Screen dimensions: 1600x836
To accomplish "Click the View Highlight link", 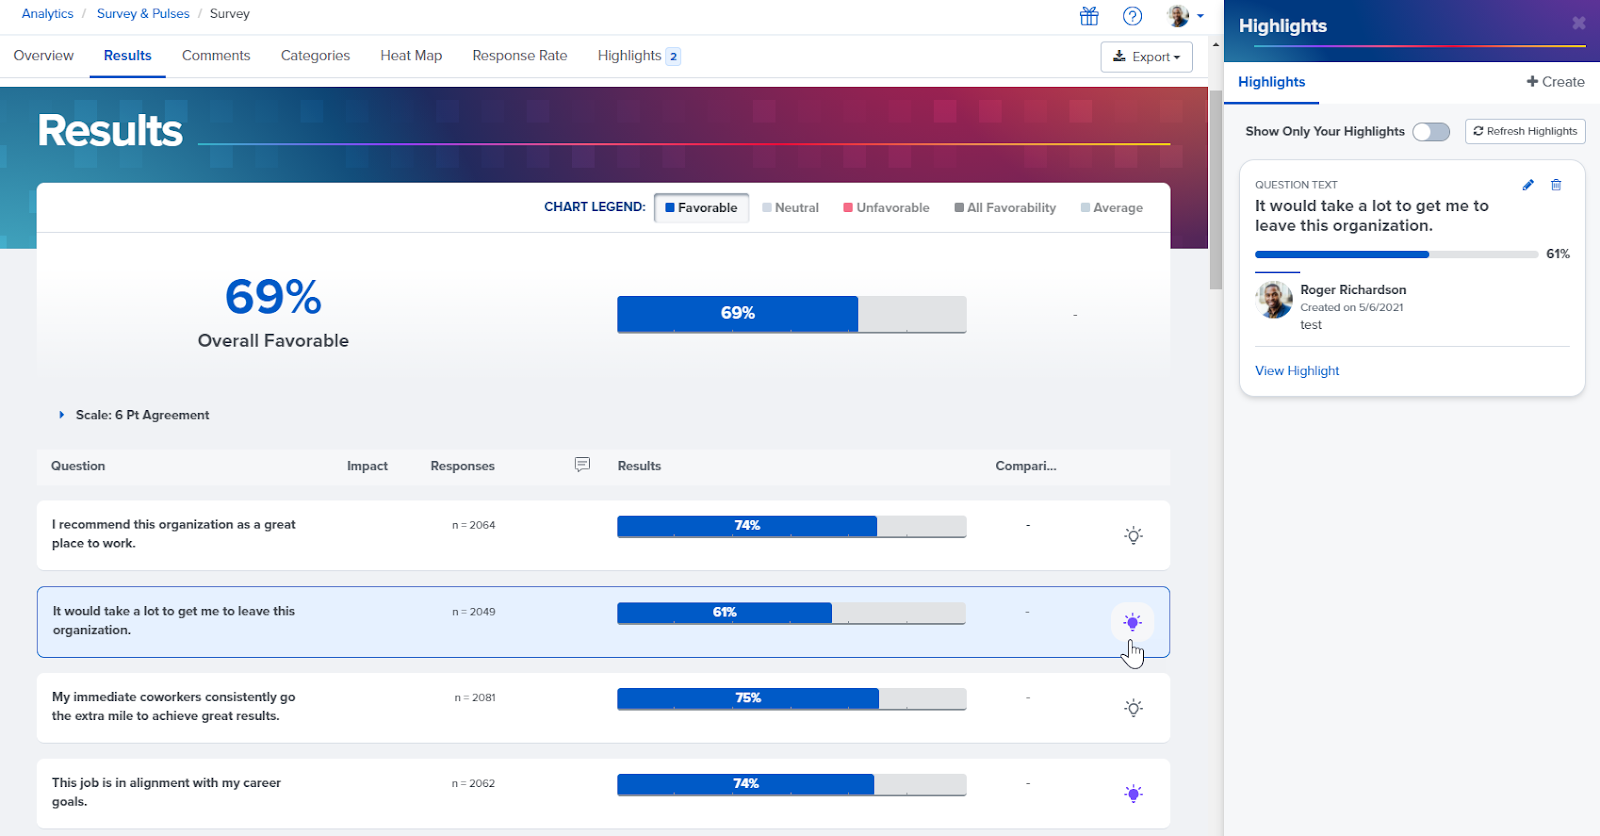I will 1297,371.
